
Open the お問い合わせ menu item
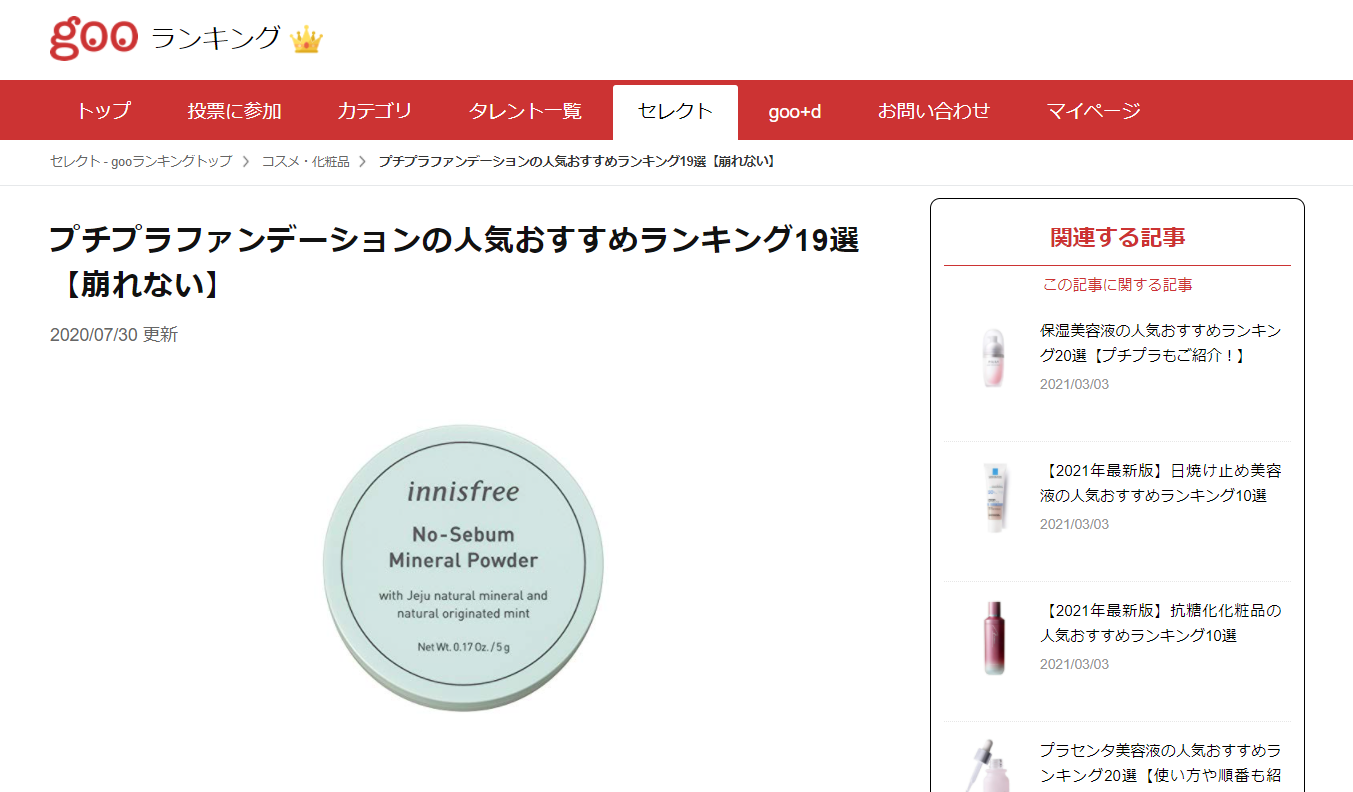pos(934,111)
